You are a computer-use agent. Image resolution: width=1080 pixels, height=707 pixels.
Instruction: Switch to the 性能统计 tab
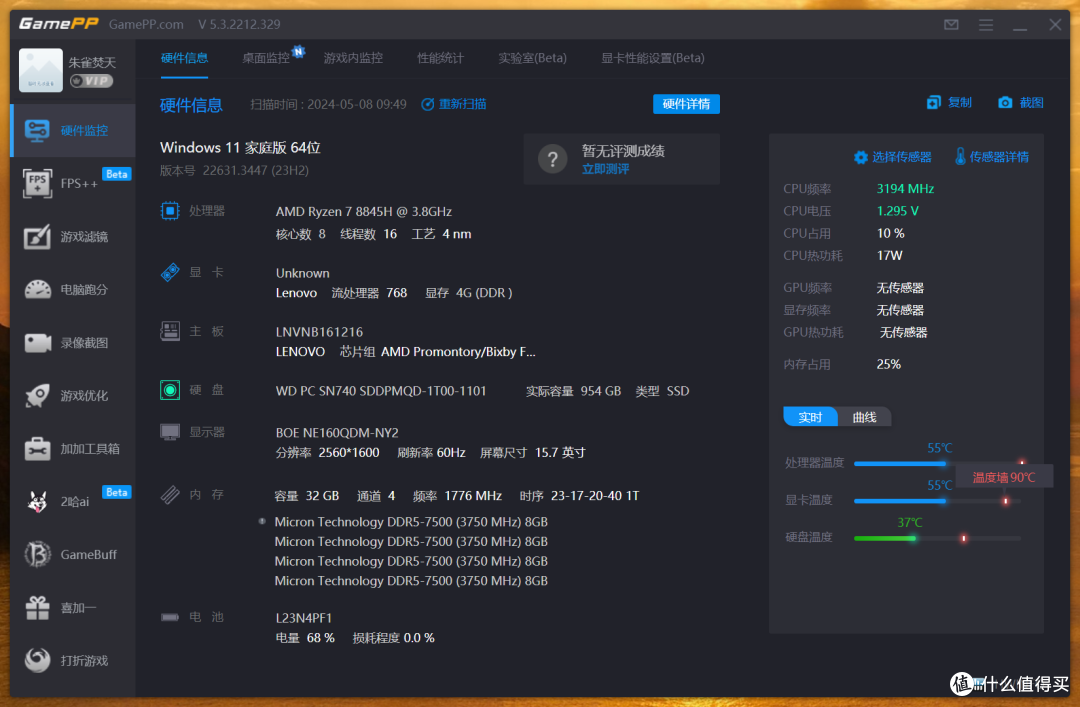[440, 58]
